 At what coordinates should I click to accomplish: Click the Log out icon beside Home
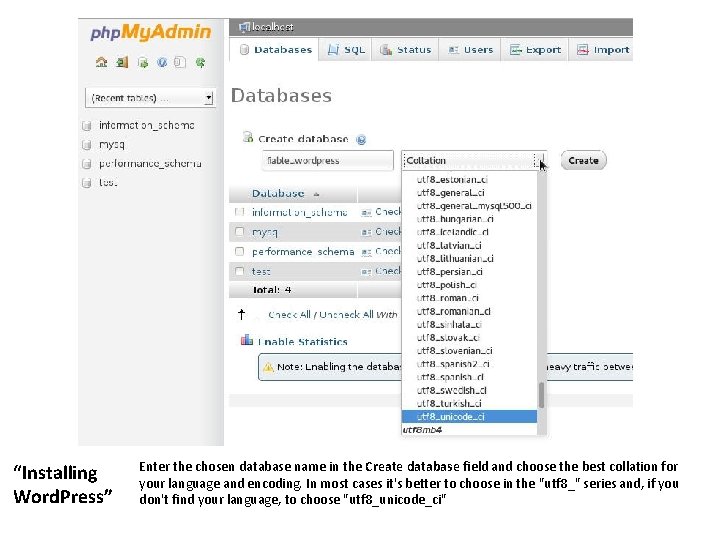[122, 62]
